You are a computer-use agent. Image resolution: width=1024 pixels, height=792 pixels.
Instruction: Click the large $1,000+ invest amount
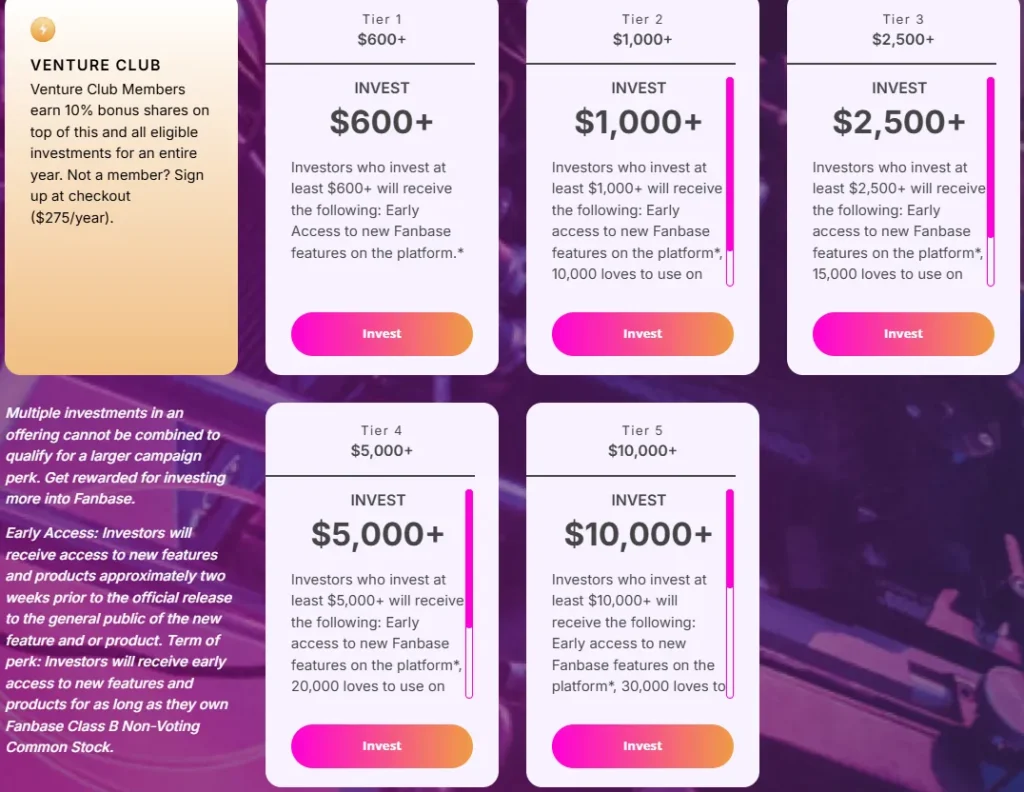638,122
